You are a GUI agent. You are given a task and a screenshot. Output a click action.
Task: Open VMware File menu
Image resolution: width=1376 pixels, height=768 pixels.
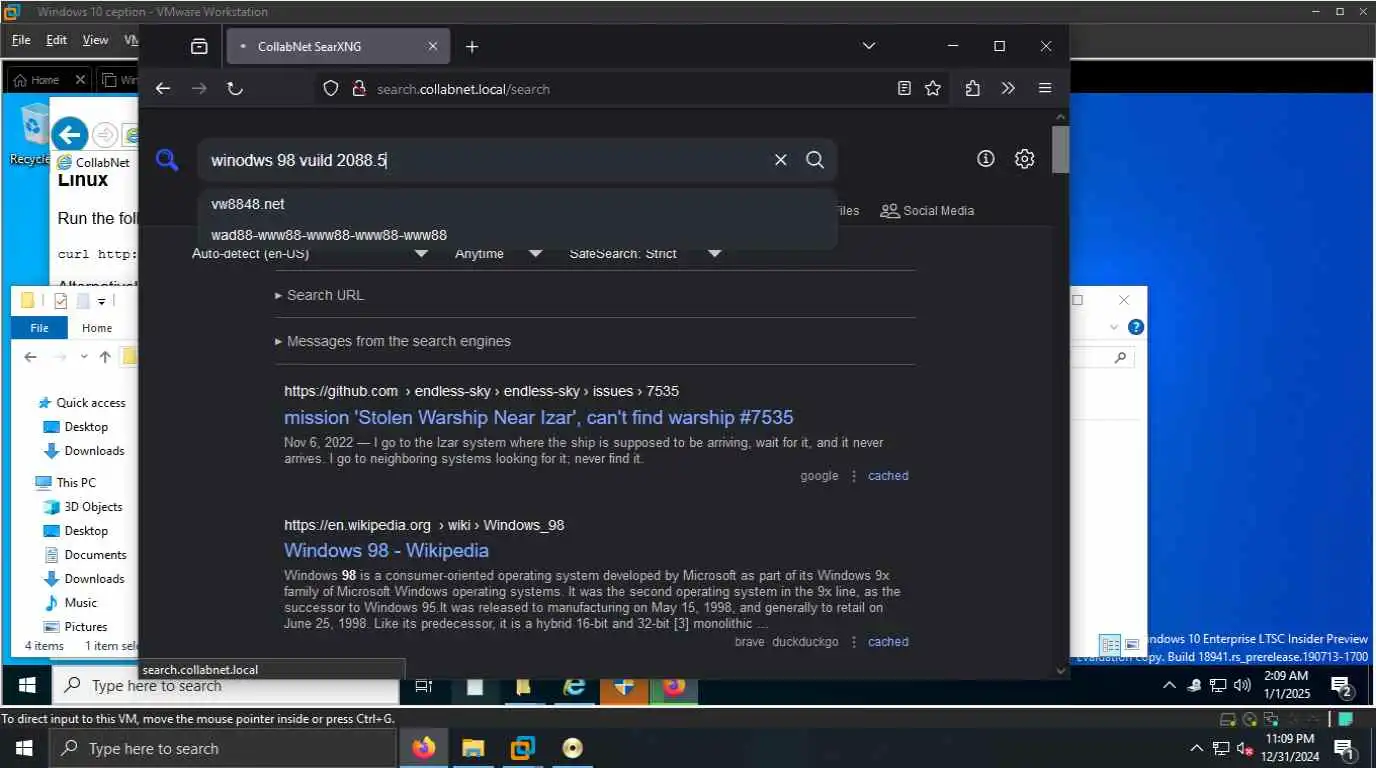(21, 40)
